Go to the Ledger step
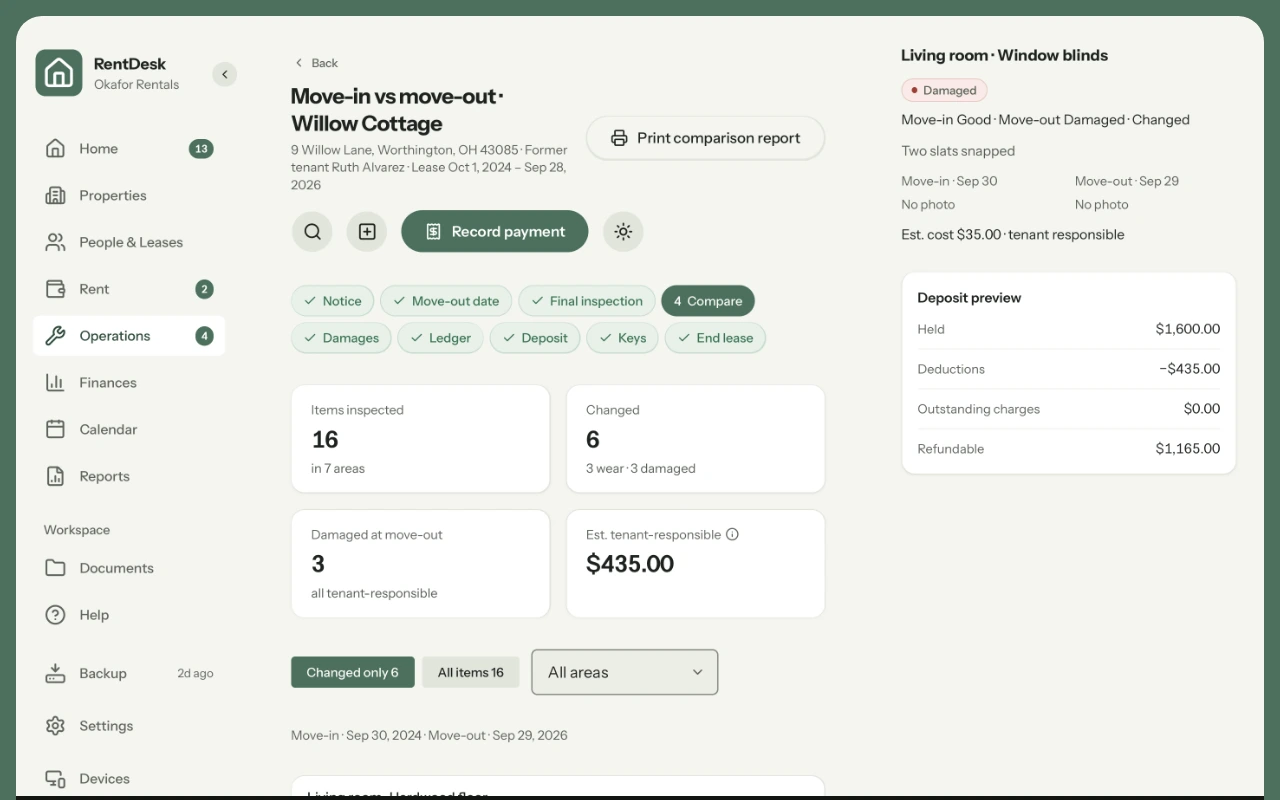 pos(441,338)
